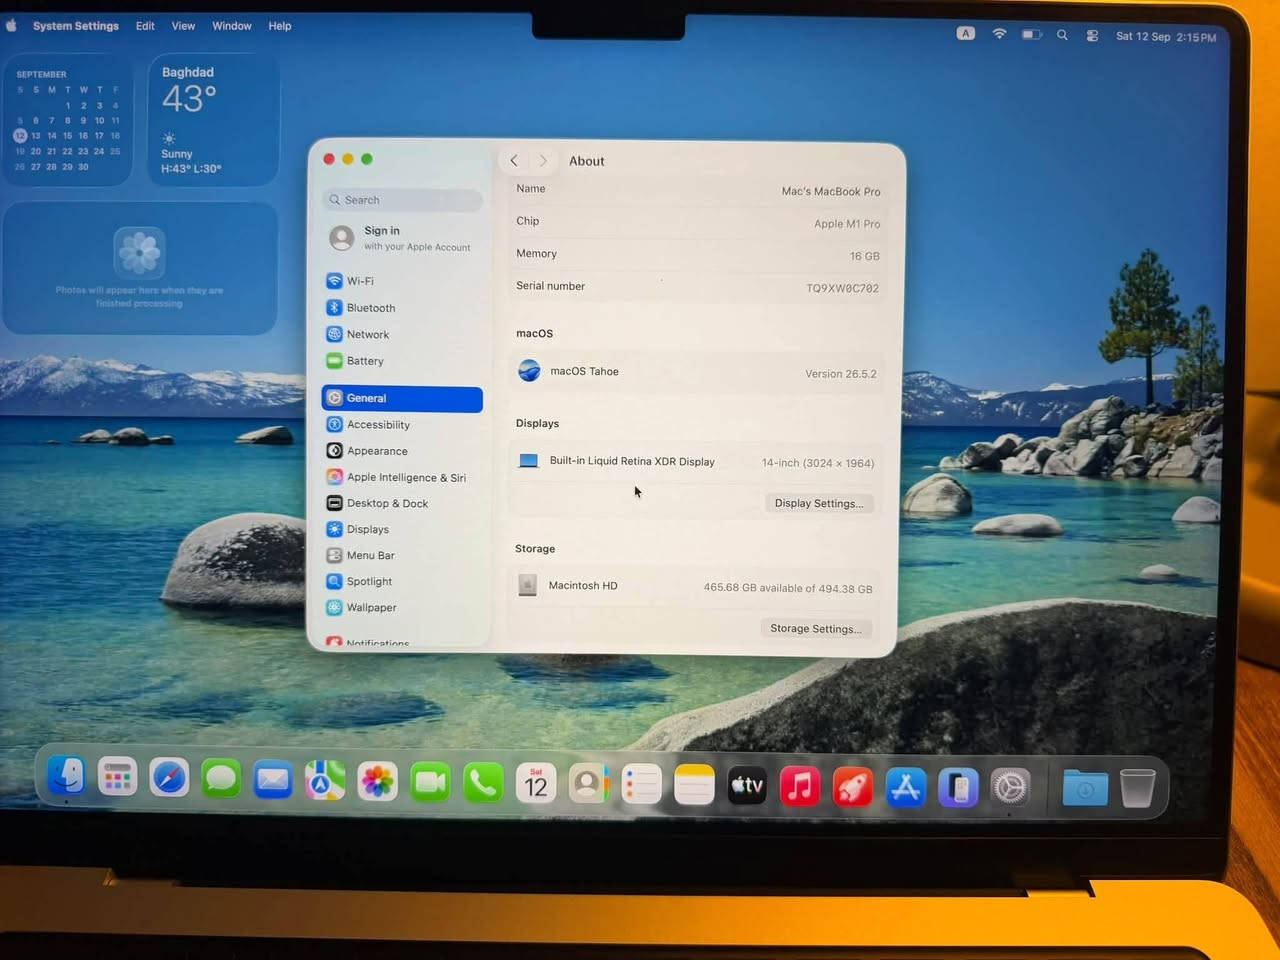Click the Display Settings... button
Image resolution: width=1280 pixels, height=960 pixels.
pos(819,503)
